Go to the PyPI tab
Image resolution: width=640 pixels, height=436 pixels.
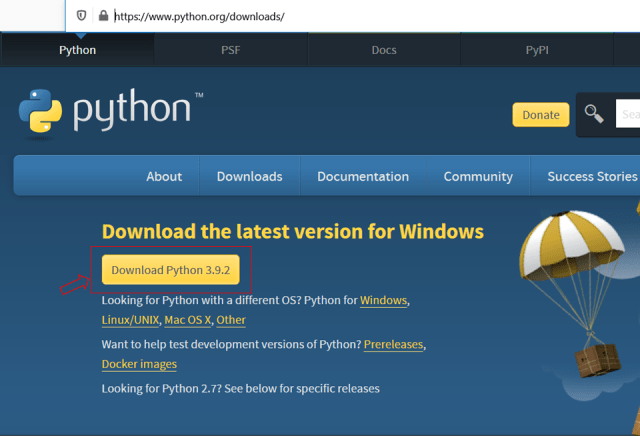click(x=536, y=50)
